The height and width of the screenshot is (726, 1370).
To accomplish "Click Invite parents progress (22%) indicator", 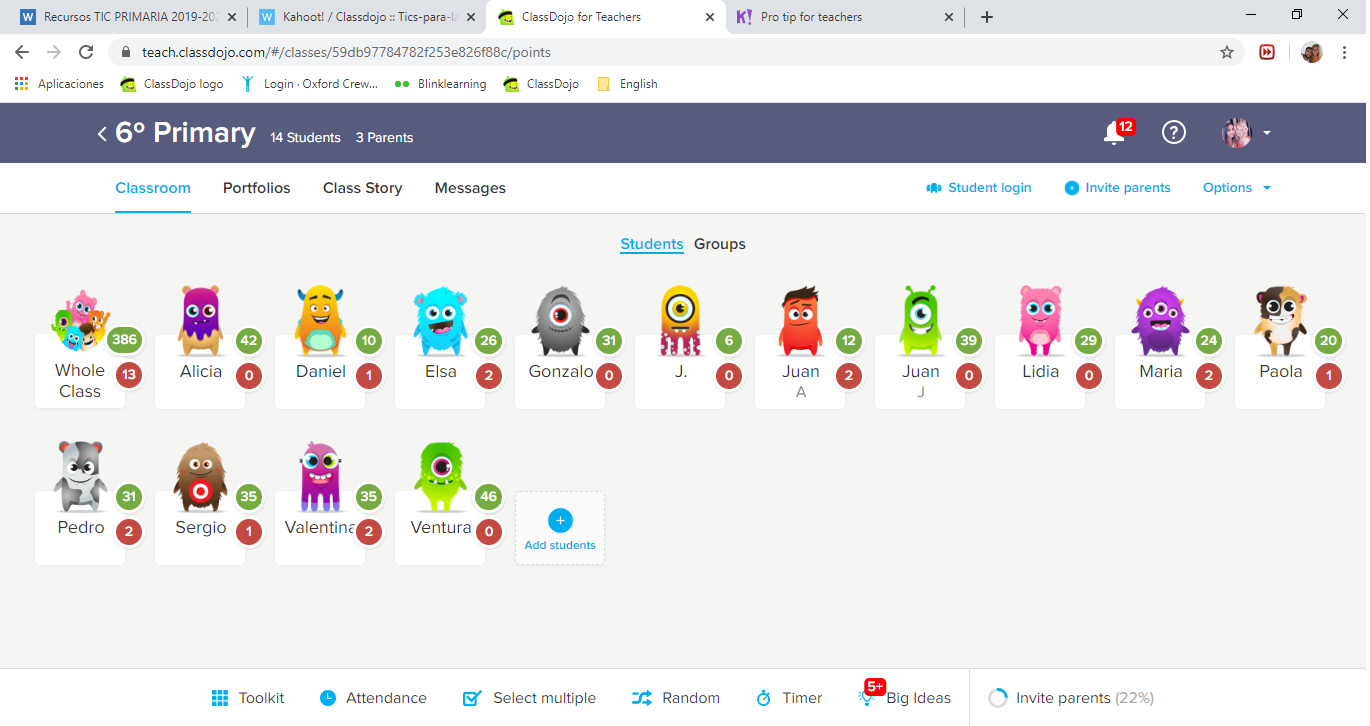I will pos(1070,698).
